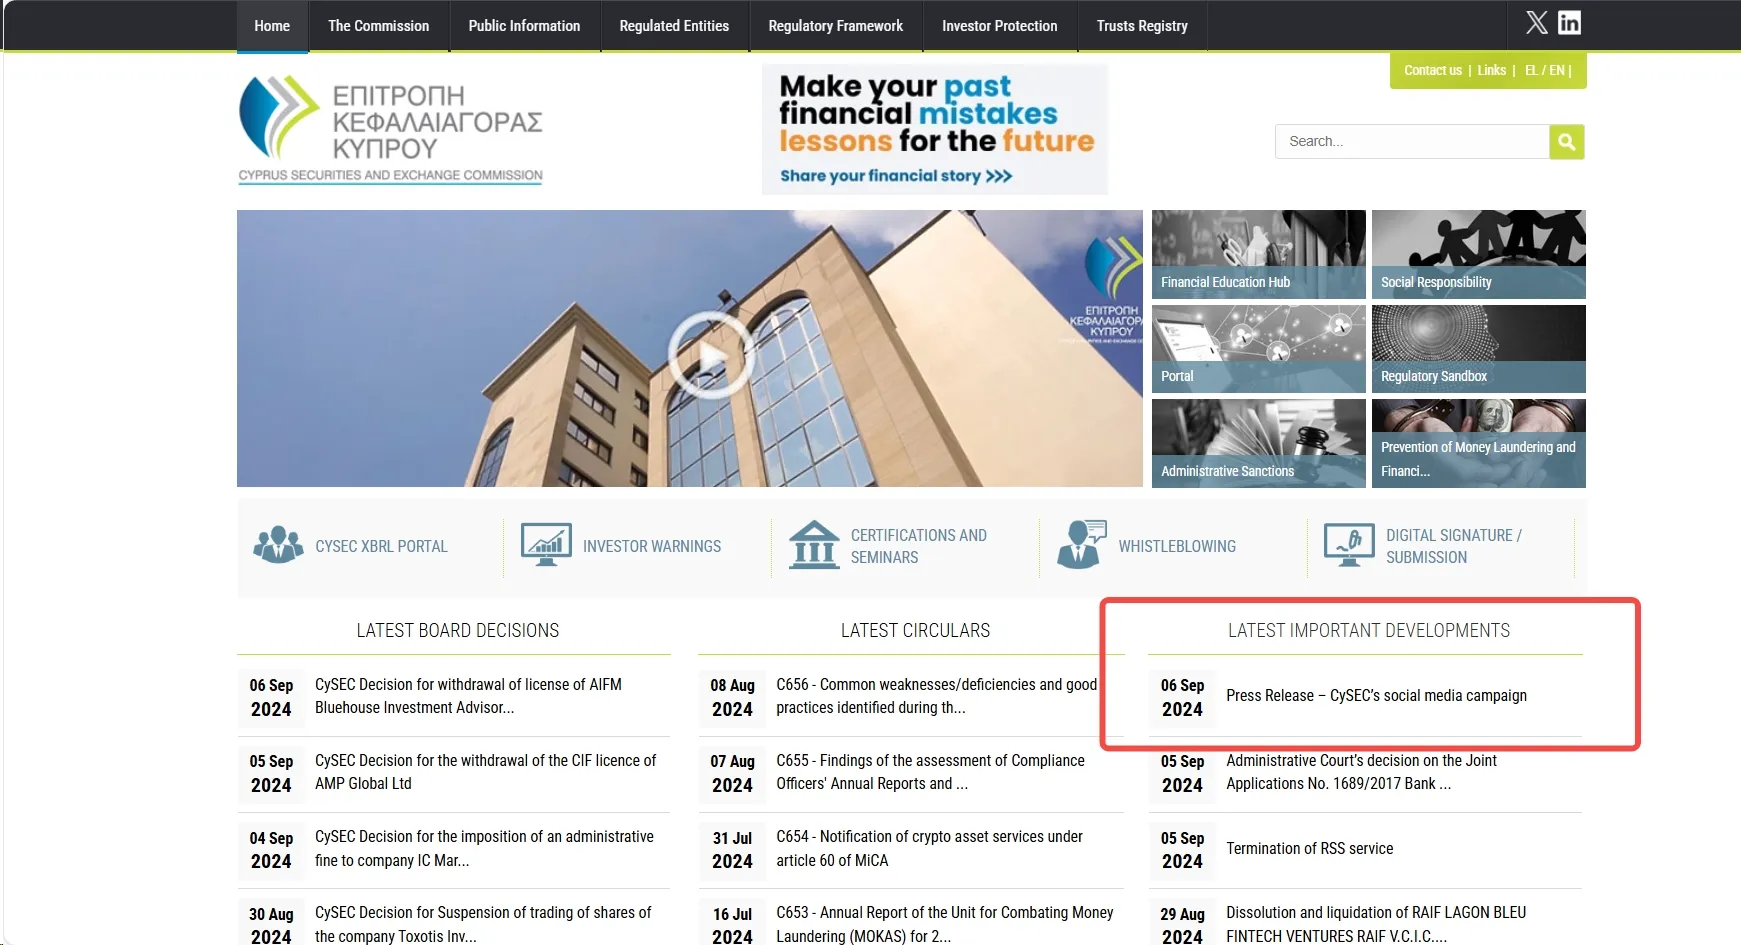Image resolution: width=1741 pixels, height=945 pixels.
Task: Click the LATEST IMPORTANT DEVELOPMENTS heading
Action: [x=1369, y=631]
